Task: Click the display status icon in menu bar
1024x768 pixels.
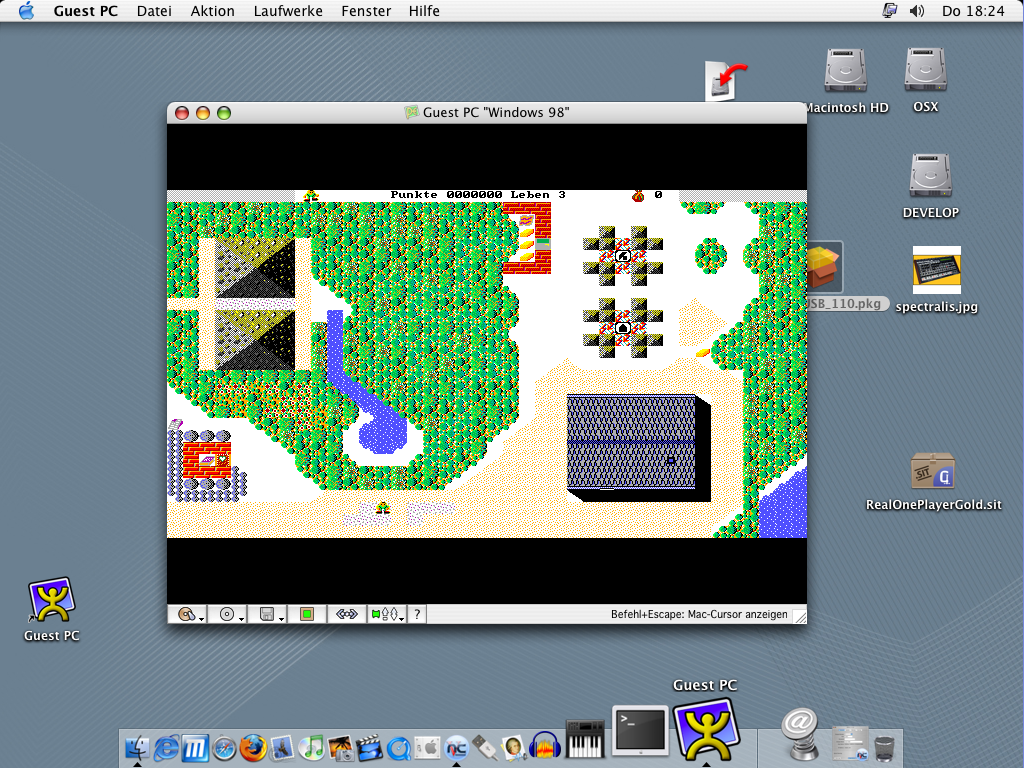Action: tap(889, 11)
